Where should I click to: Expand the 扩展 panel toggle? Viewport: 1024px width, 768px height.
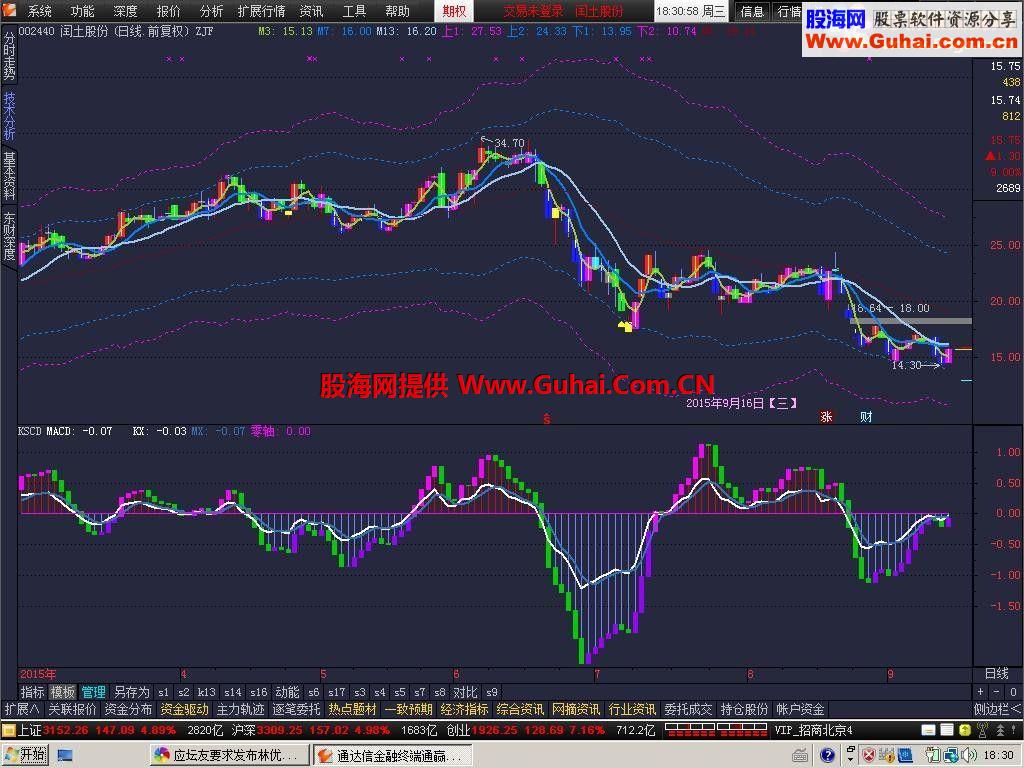coord(22,709)
